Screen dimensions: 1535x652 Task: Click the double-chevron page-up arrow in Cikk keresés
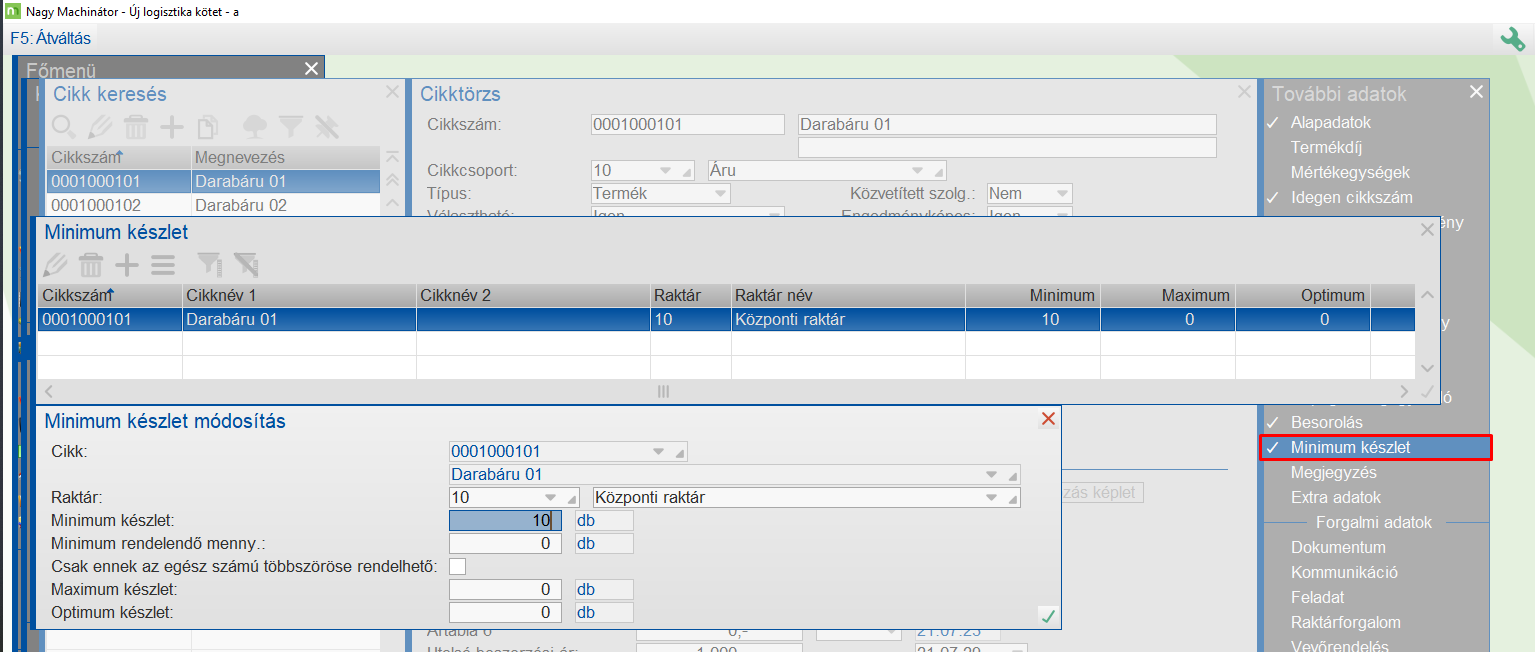[x=392, y=179]
